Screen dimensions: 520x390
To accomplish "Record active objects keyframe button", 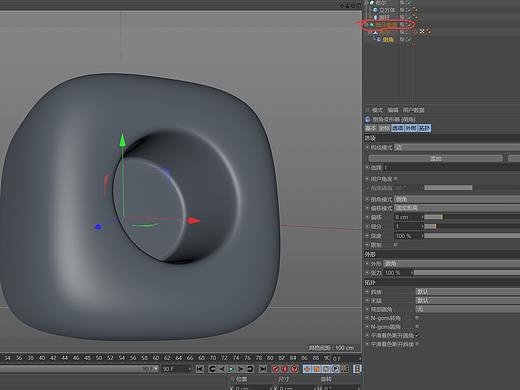I will point(275,369).
